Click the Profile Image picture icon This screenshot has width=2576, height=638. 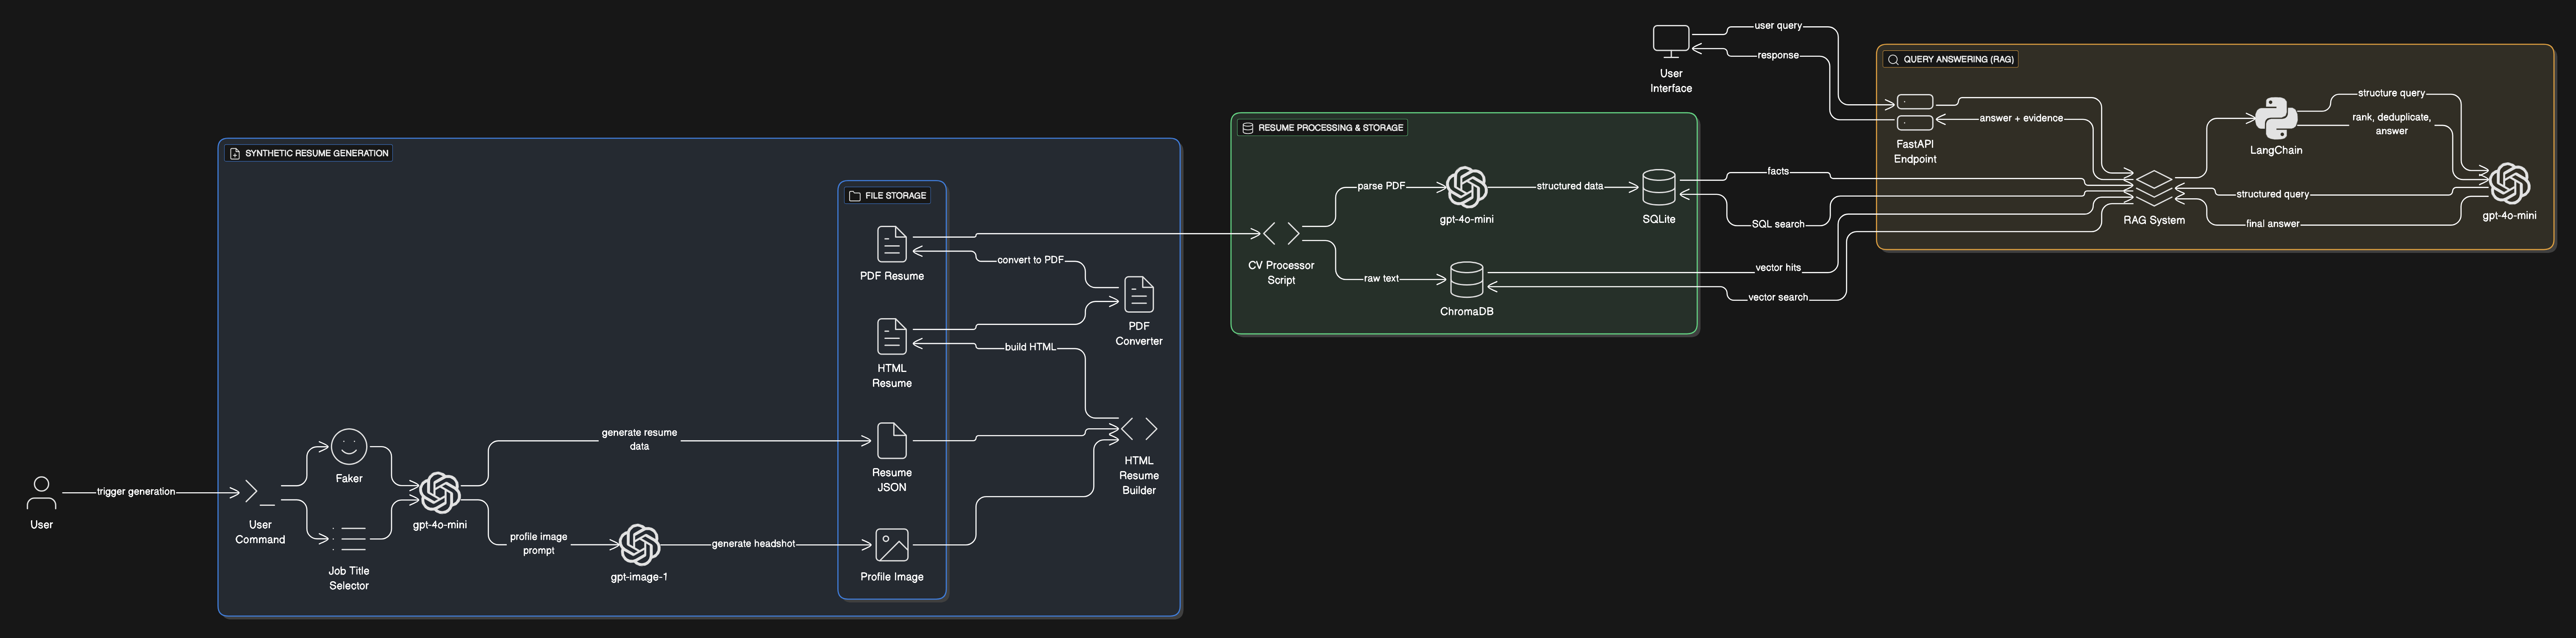click(891, 545)
